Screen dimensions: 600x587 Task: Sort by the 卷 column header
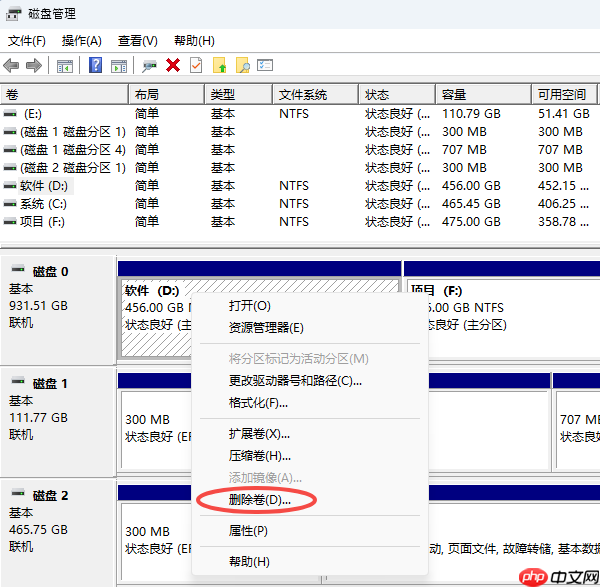(64, 94)
